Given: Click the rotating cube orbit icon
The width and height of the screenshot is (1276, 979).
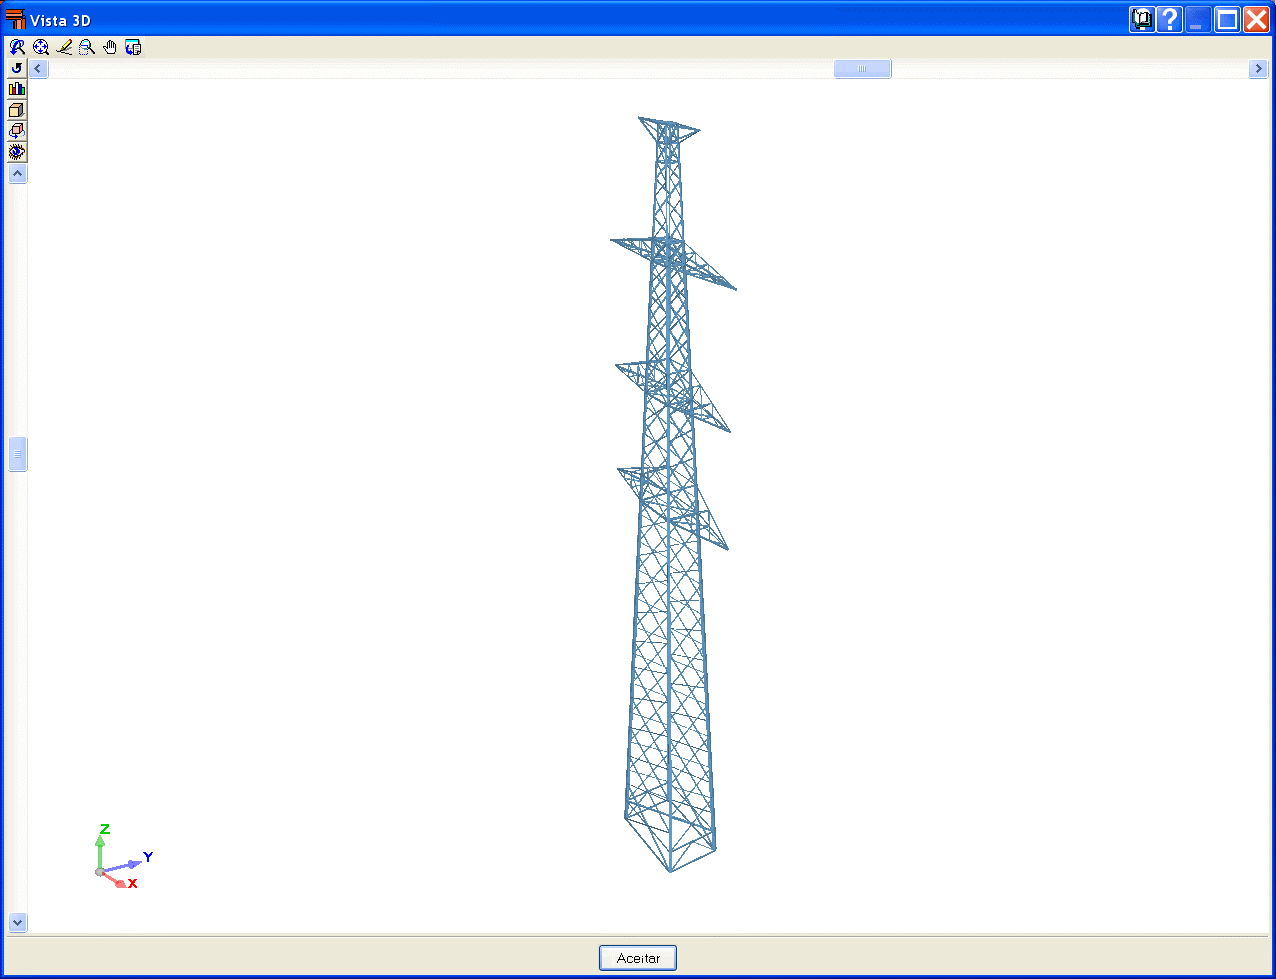Looking at the screenshot, I should [x=17, y=131].
